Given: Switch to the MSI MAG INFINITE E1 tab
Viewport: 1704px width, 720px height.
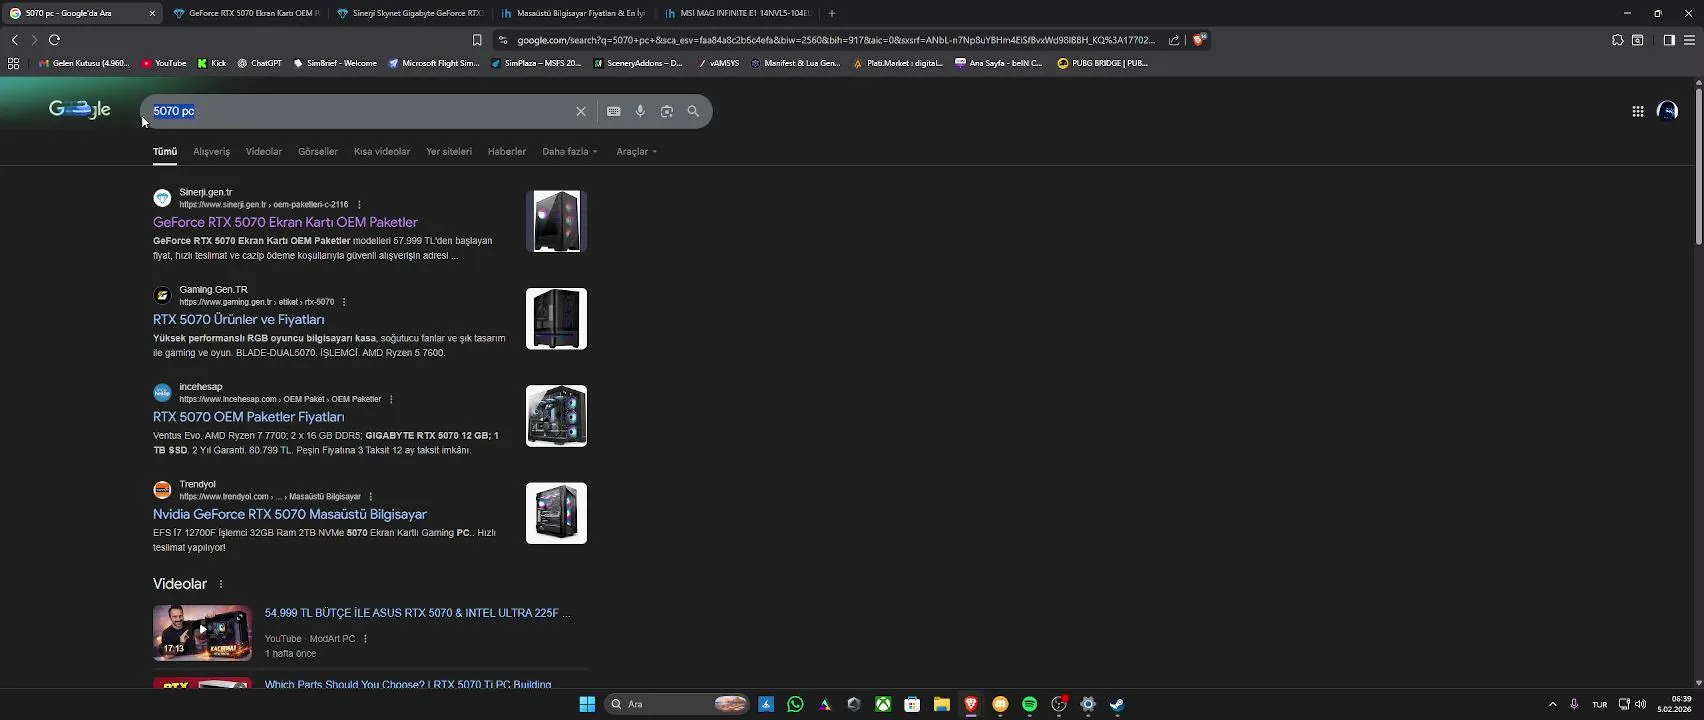Looking at the screenshot, I should (x=737, y=13).
